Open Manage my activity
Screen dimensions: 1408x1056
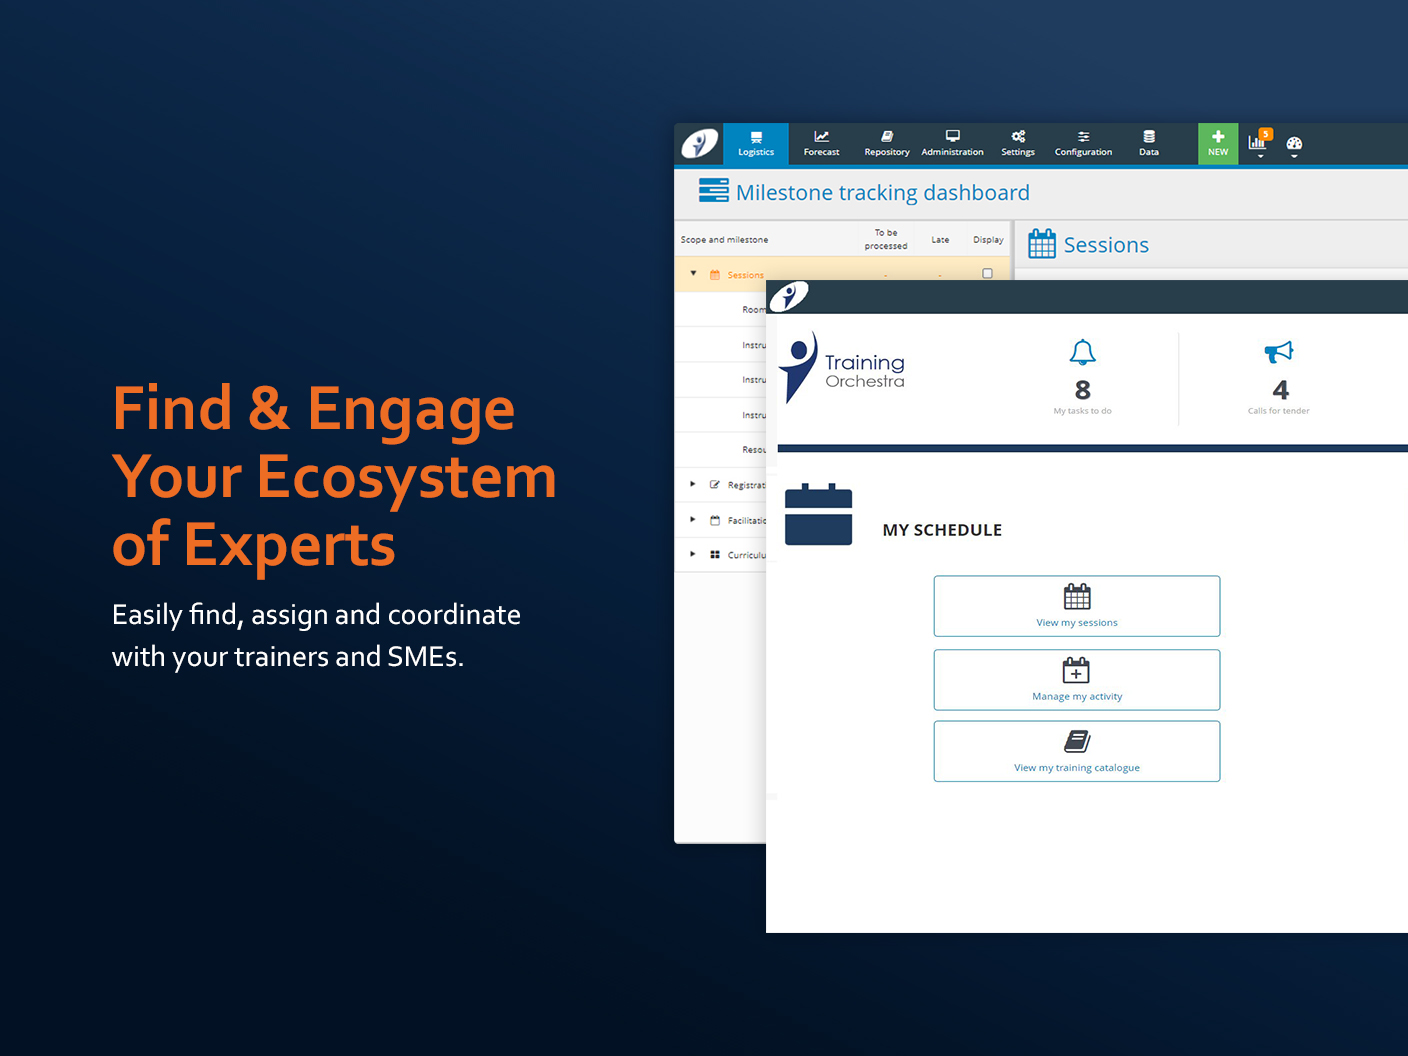1076,680
